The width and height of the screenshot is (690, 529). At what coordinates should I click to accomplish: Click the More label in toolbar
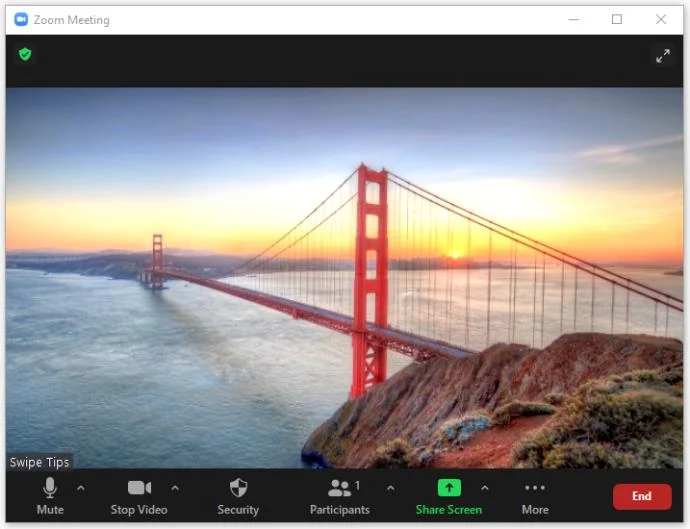coord(535,510)
